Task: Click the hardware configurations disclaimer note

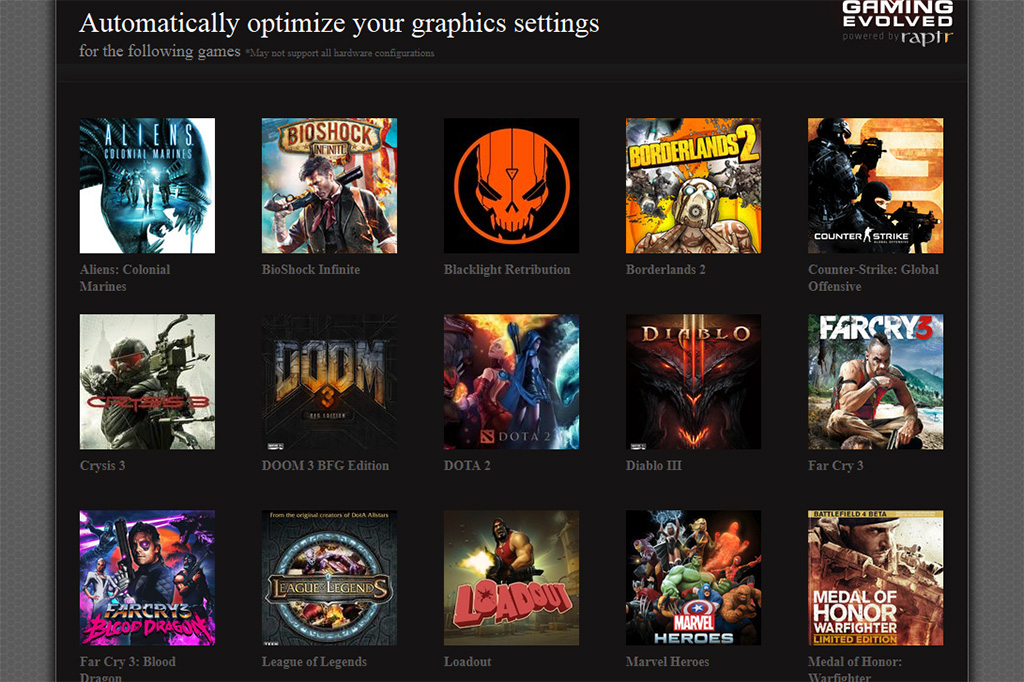Action: coord(340,53)
